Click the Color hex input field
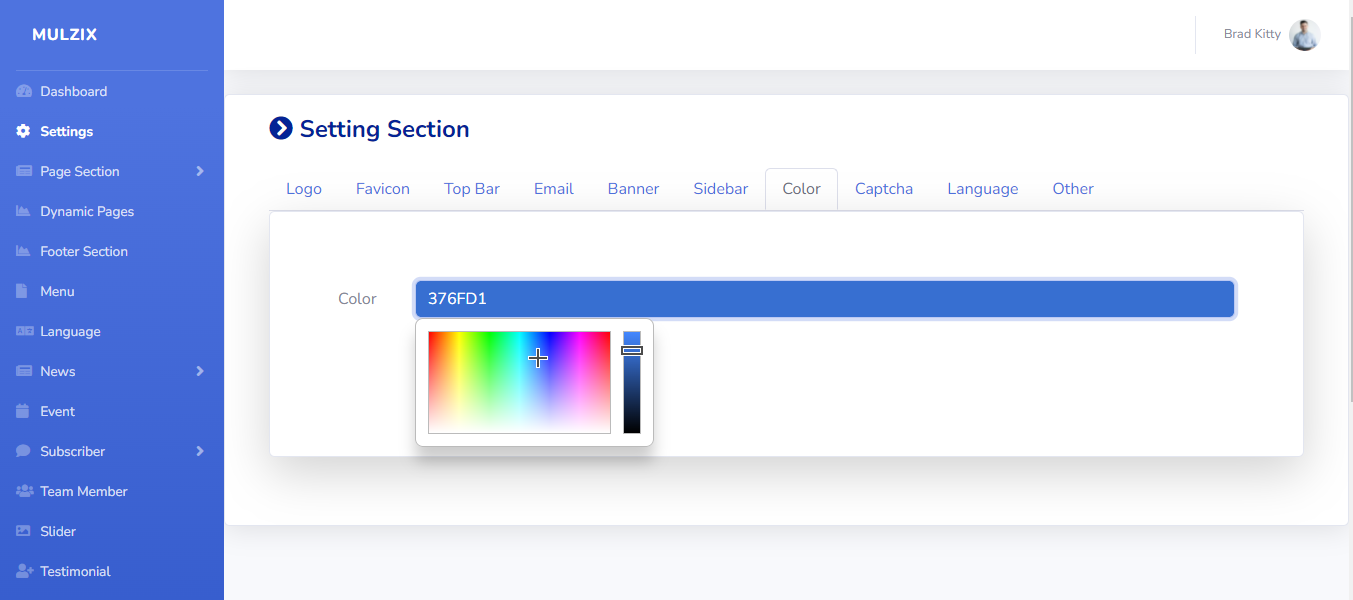Image resolution: width=1353 pixels, height=600 pixels. pos(825,299)
